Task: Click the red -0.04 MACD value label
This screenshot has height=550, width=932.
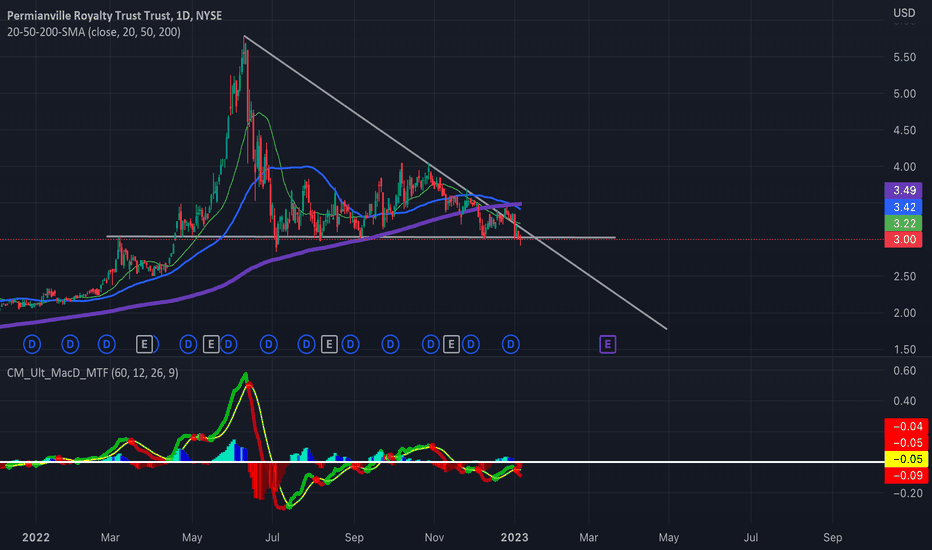Action: 907,426
